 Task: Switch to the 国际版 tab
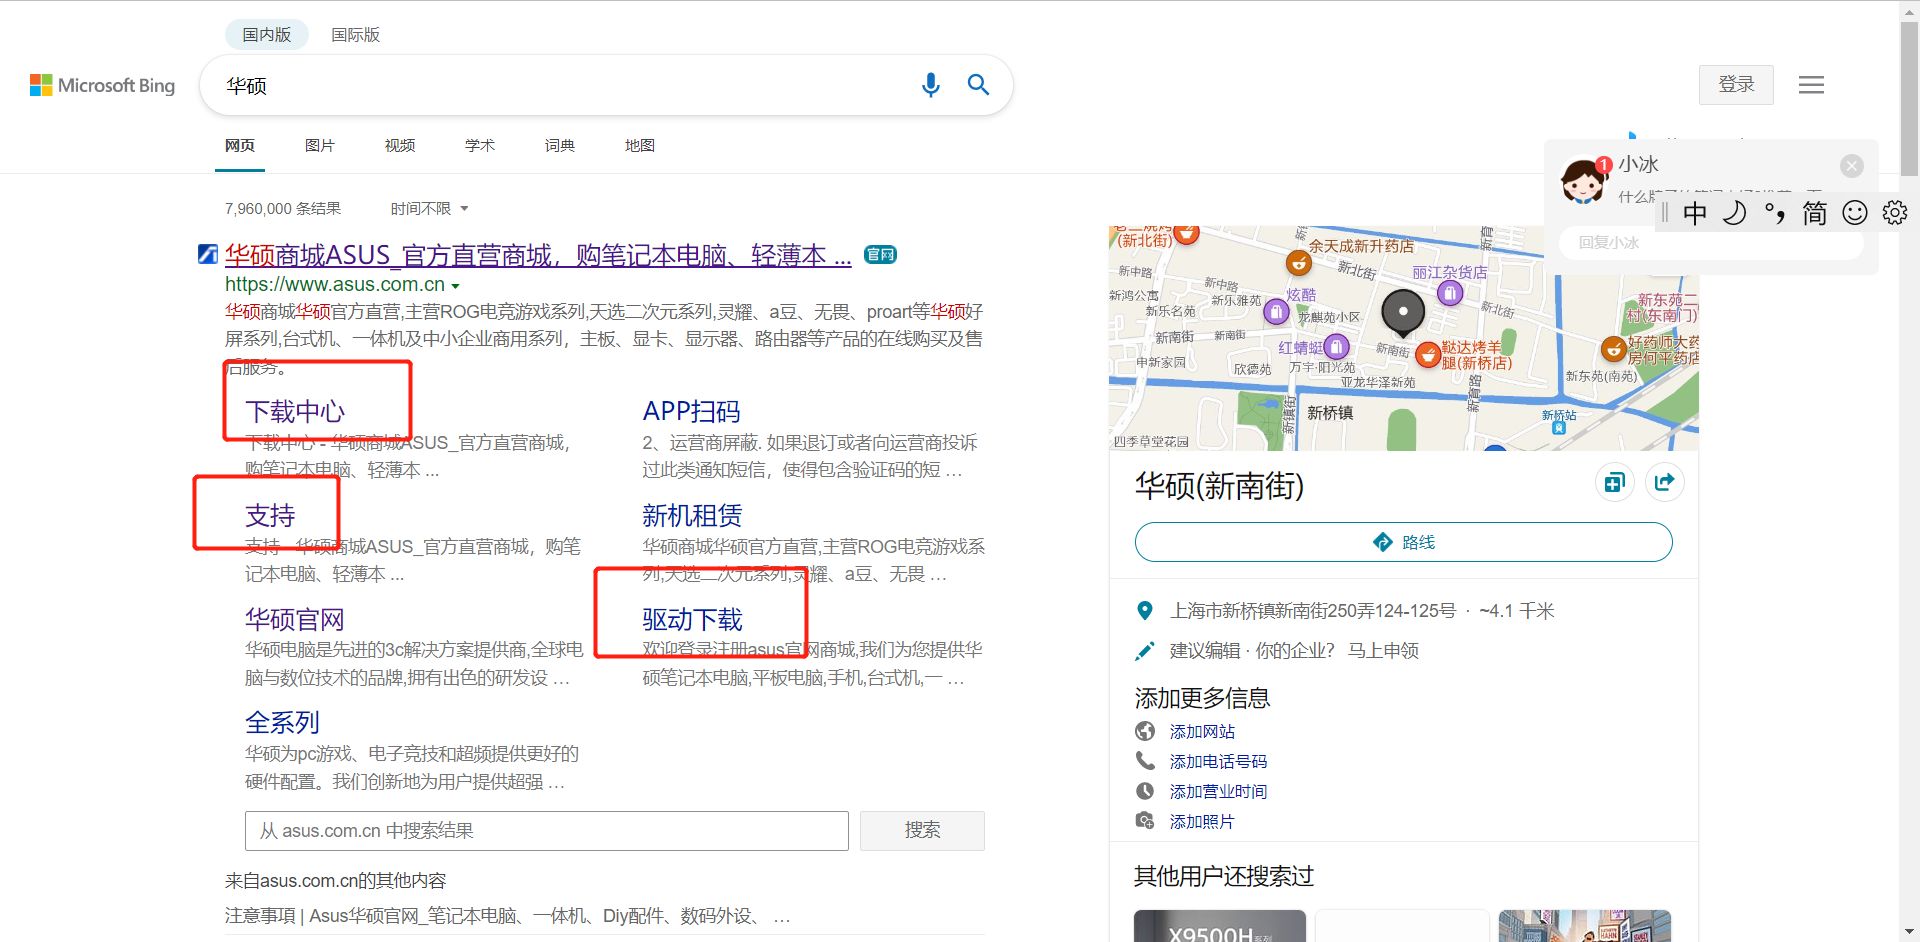click(355, 34)
